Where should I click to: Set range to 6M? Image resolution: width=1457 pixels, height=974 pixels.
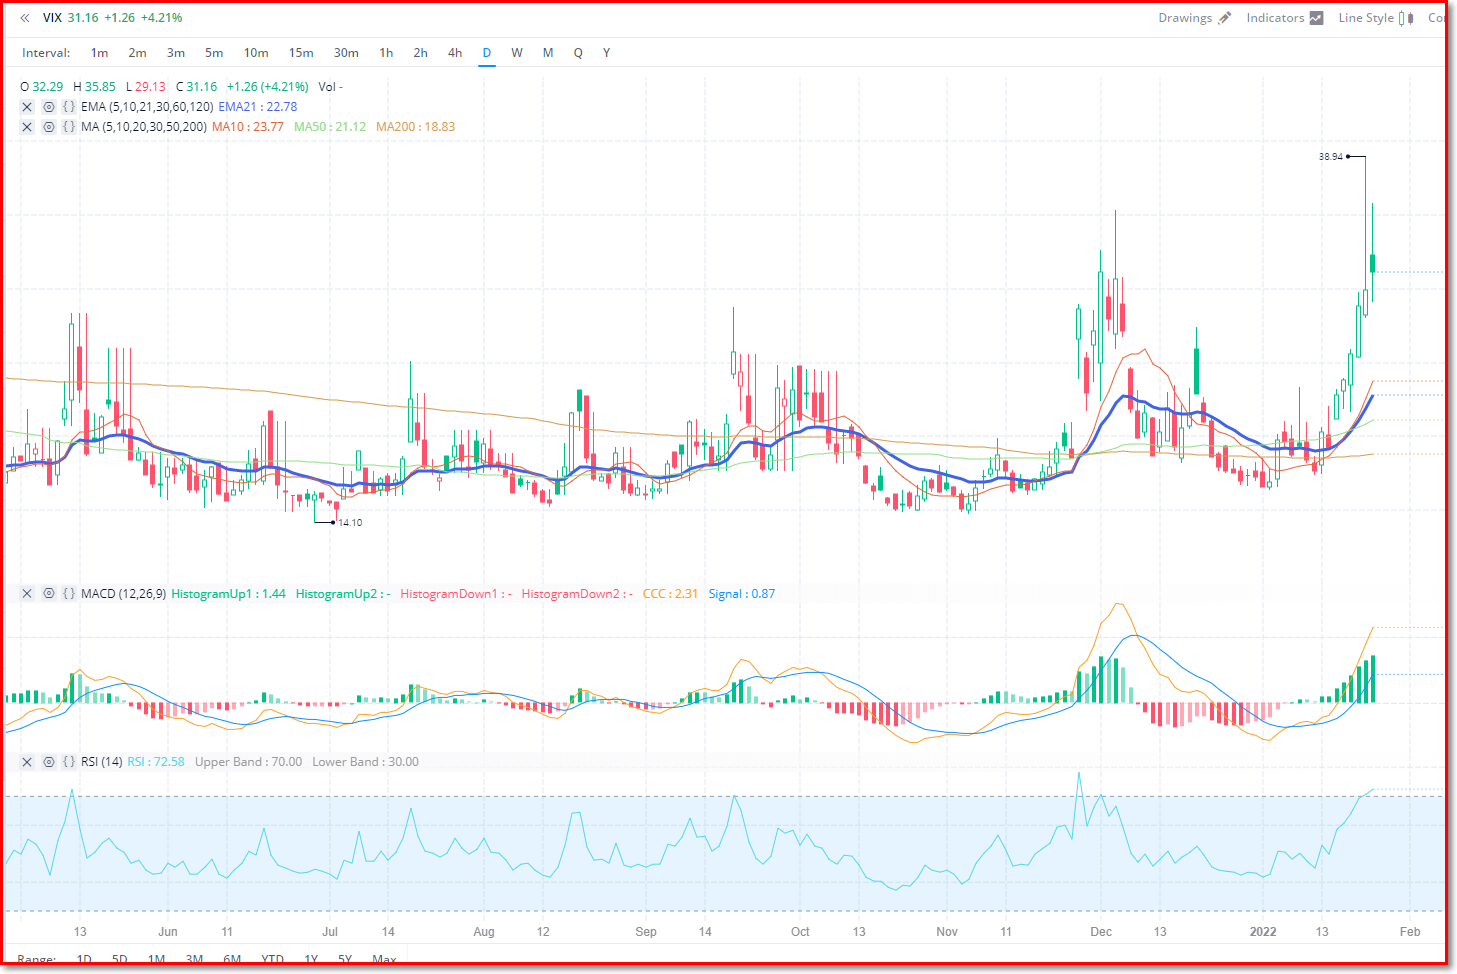click(232, 960)
